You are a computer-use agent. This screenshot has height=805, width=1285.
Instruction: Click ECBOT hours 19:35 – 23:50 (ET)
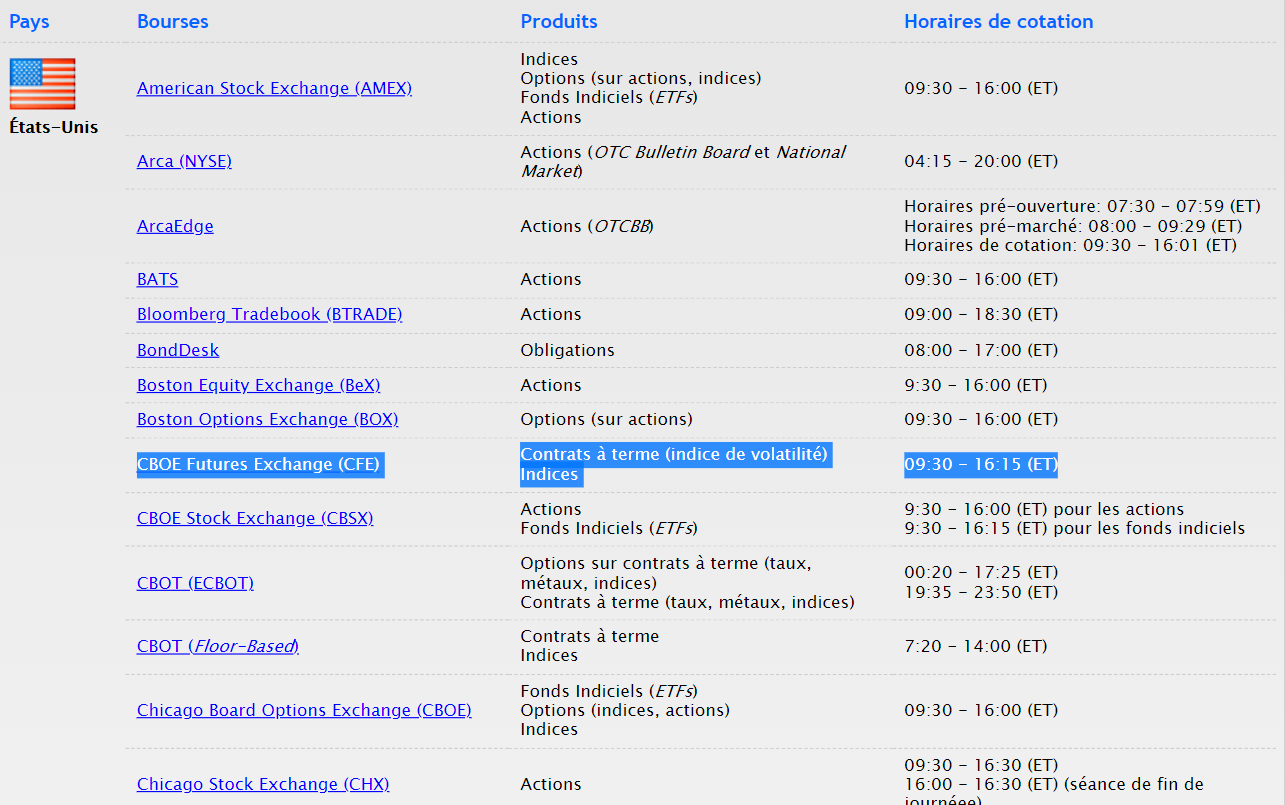coord(981,592)
